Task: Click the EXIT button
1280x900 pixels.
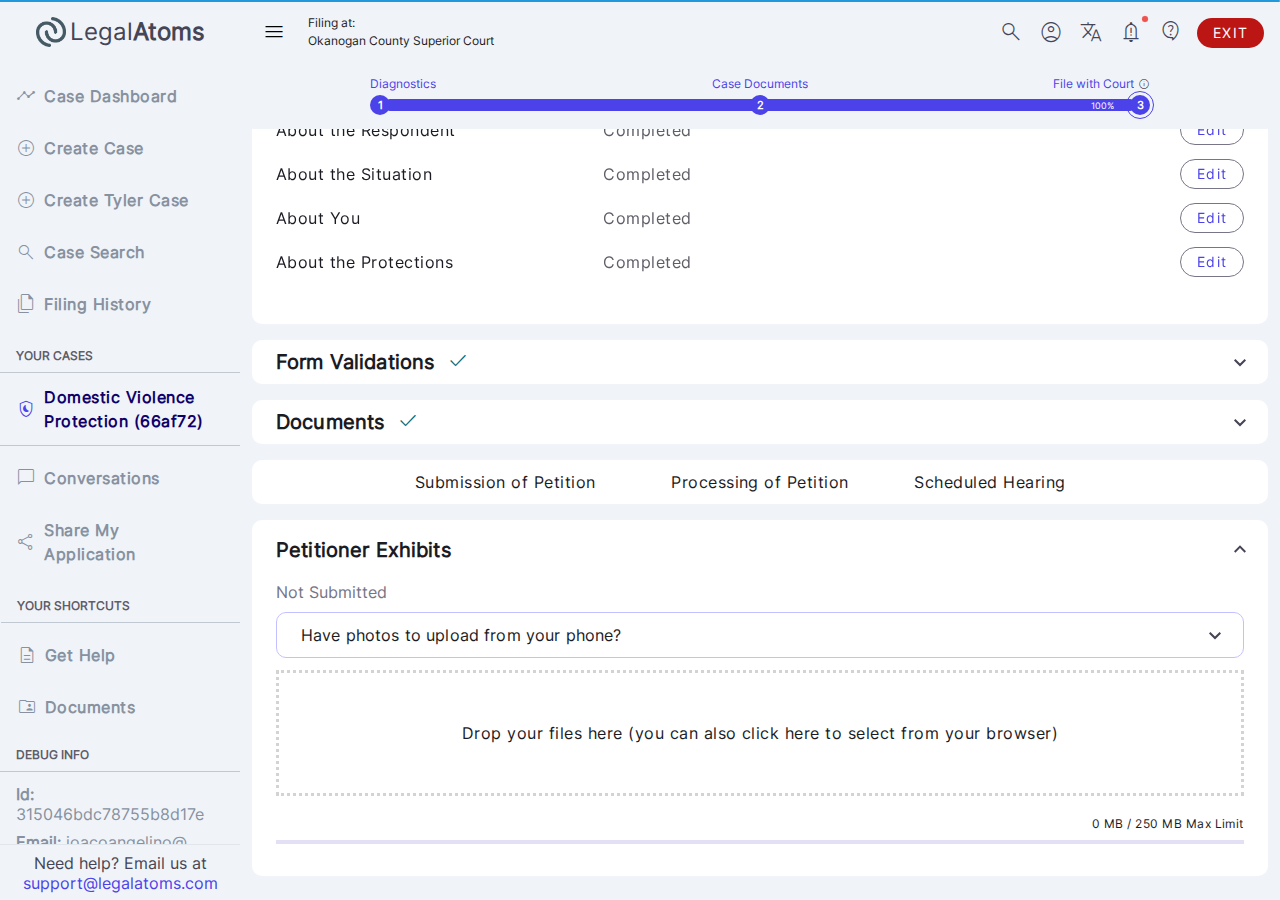Action: [1230, 33]
